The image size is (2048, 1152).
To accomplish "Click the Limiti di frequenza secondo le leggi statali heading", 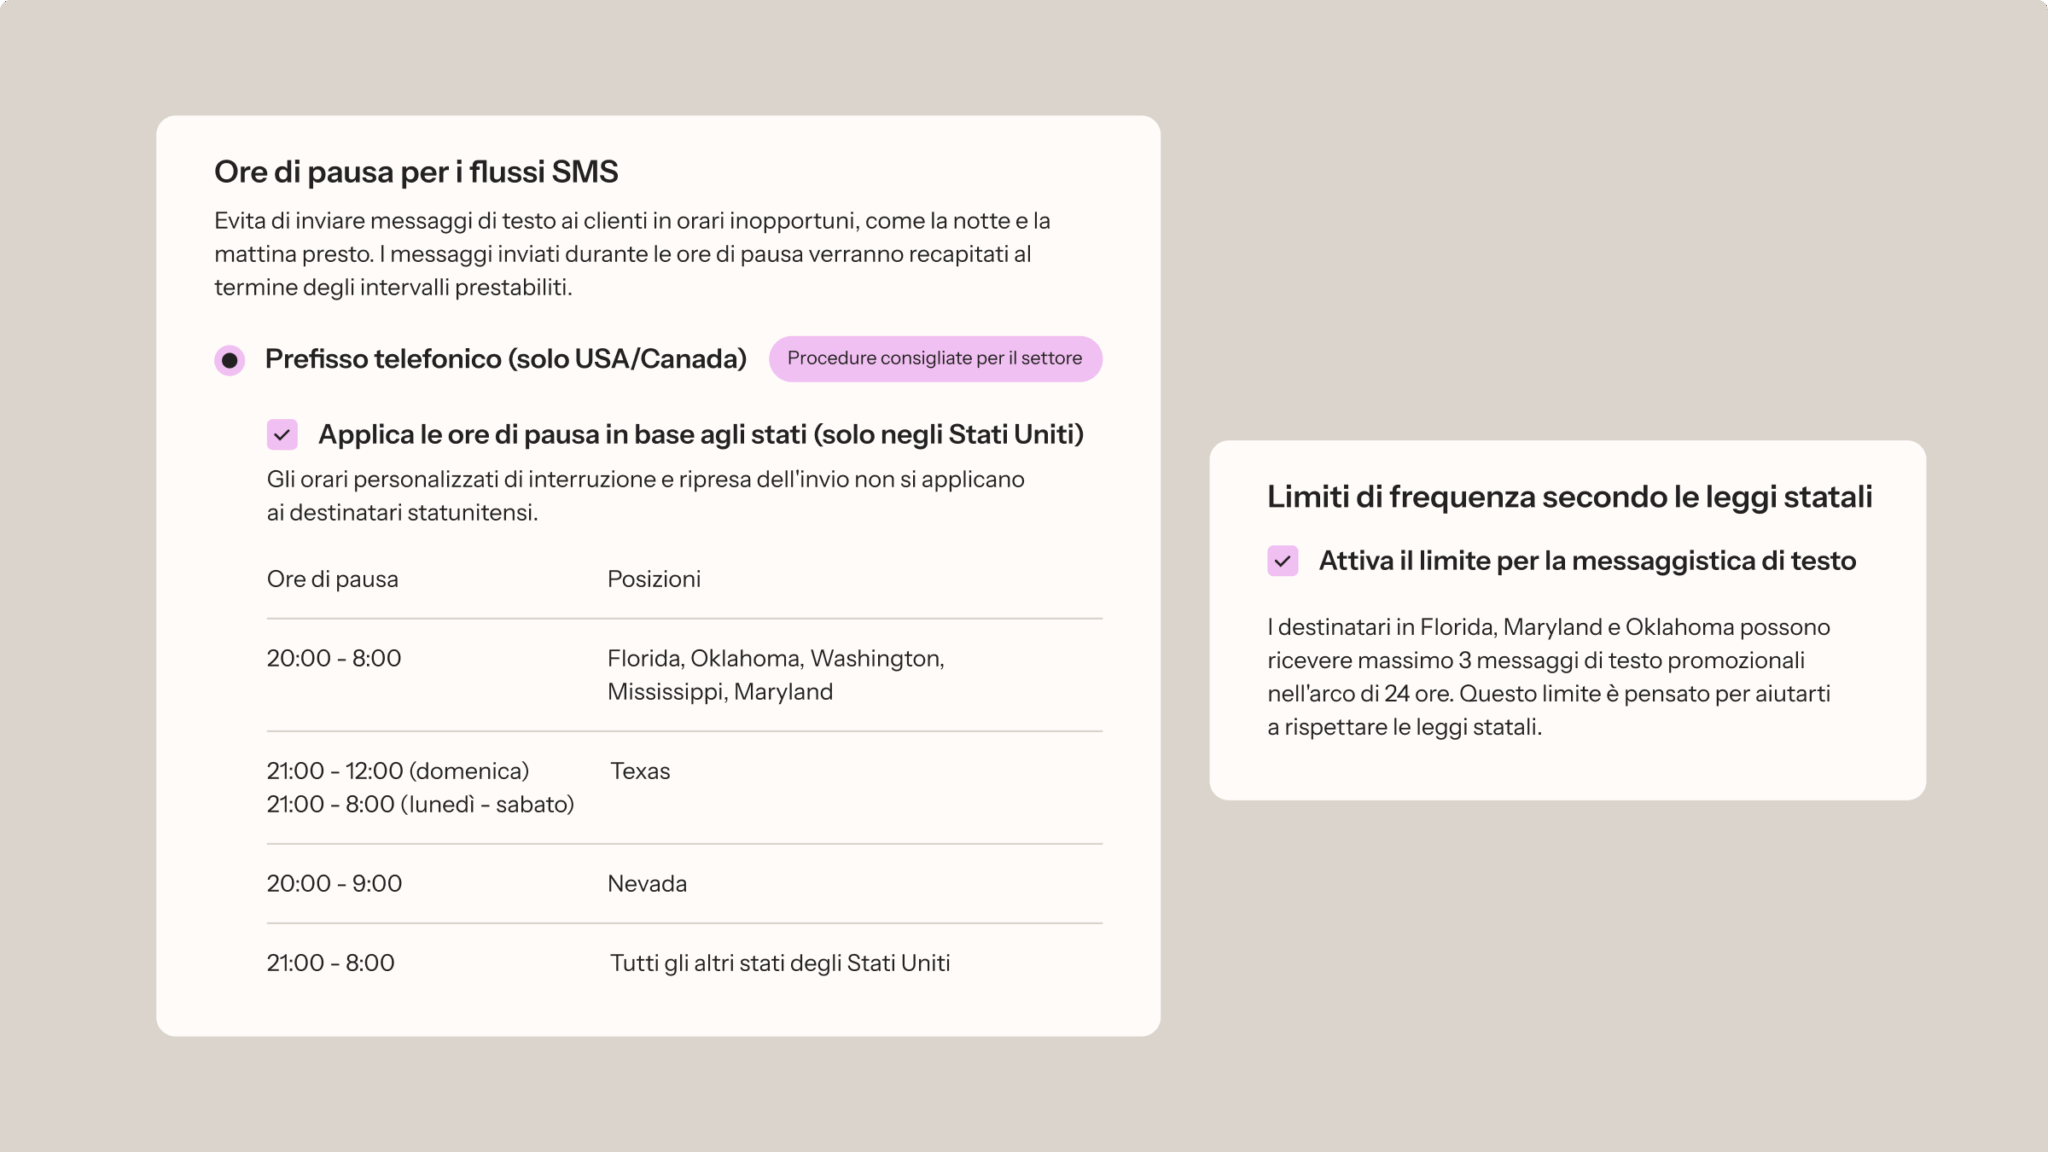I will tap(1569, 497).
